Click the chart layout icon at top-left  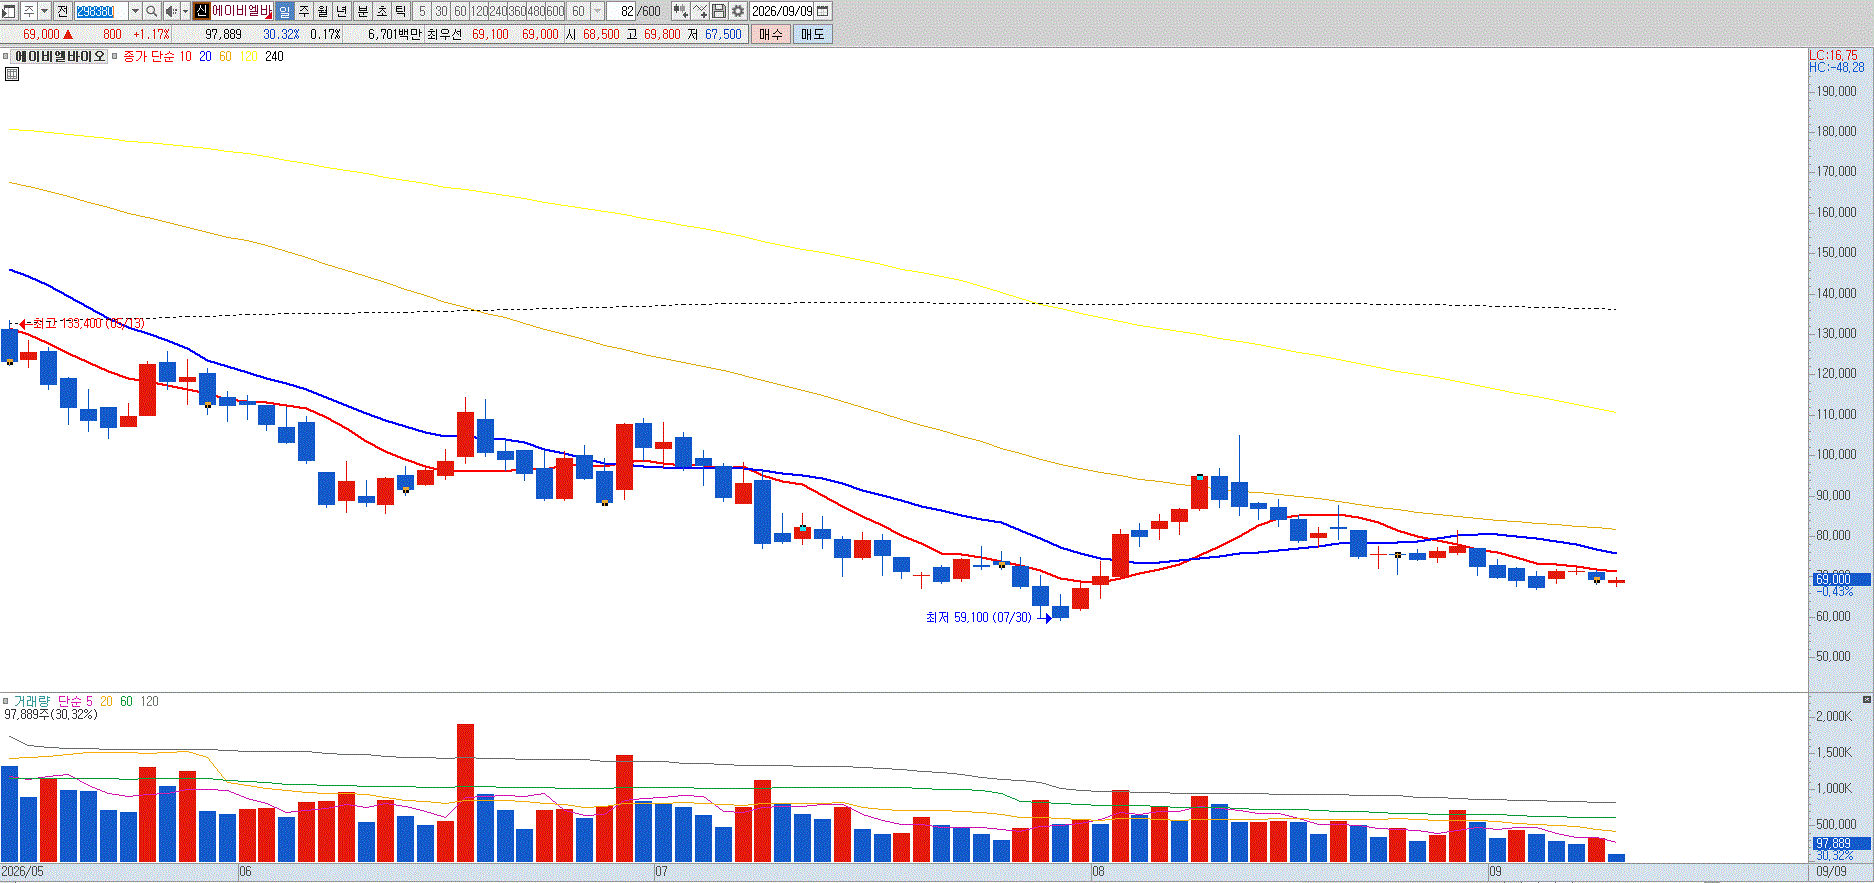tap(9, 11)
